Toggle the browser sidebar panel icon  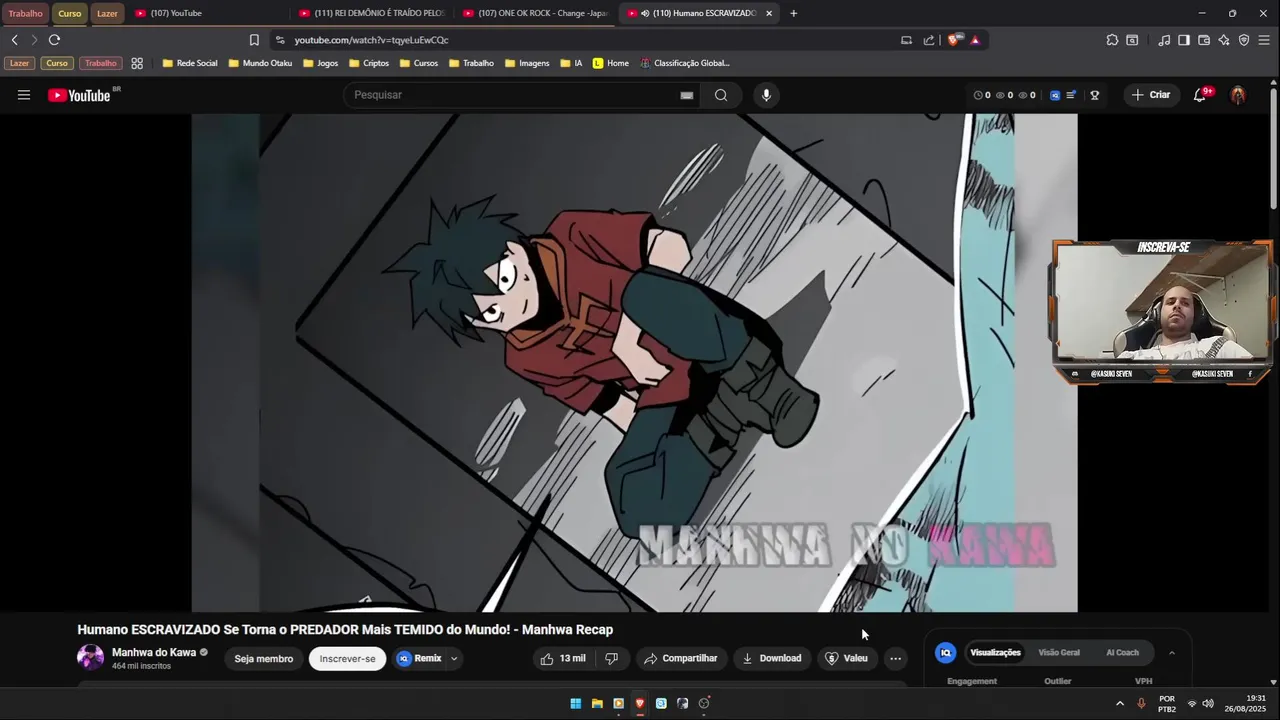(1184, 40)
